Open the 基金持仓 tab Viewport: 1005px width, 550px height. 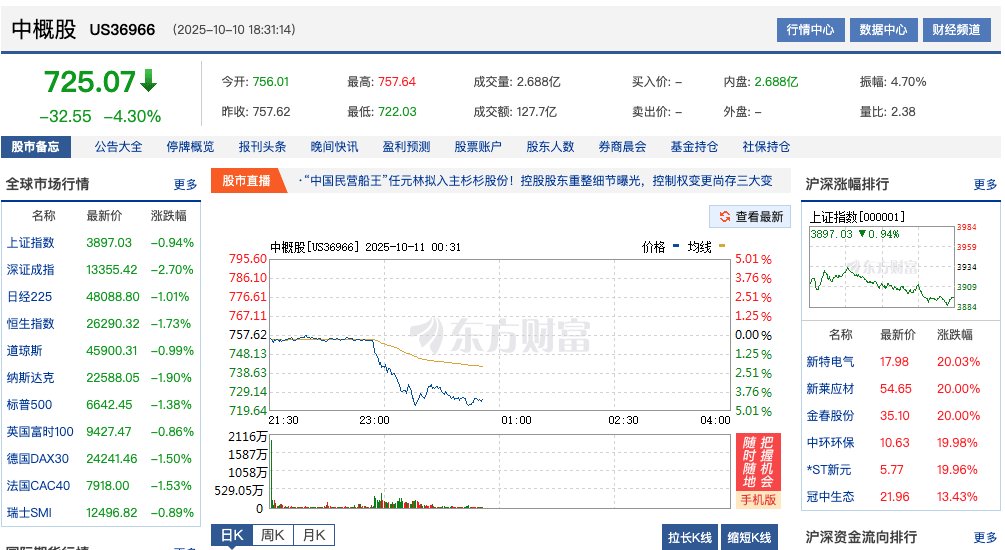[694, 147]
